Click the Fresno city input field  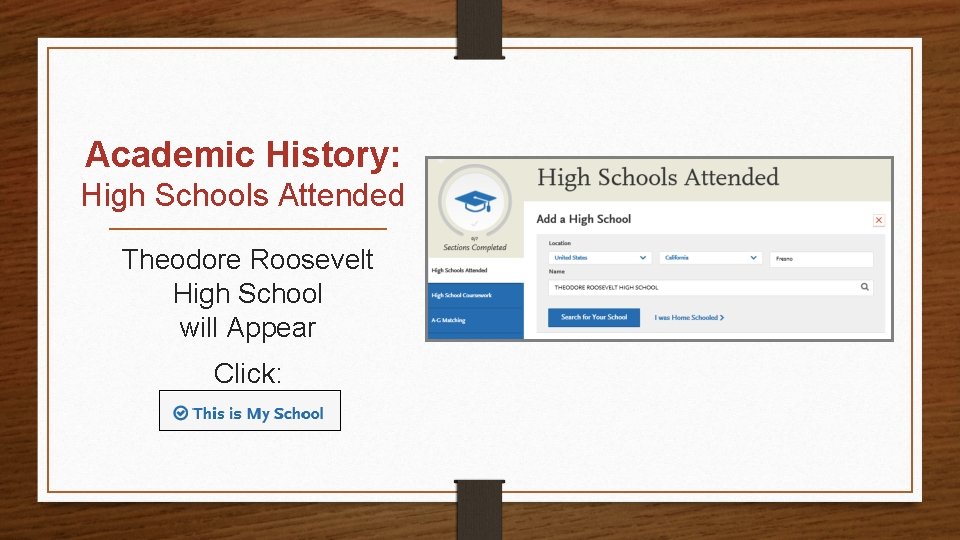tap(821, 259)
